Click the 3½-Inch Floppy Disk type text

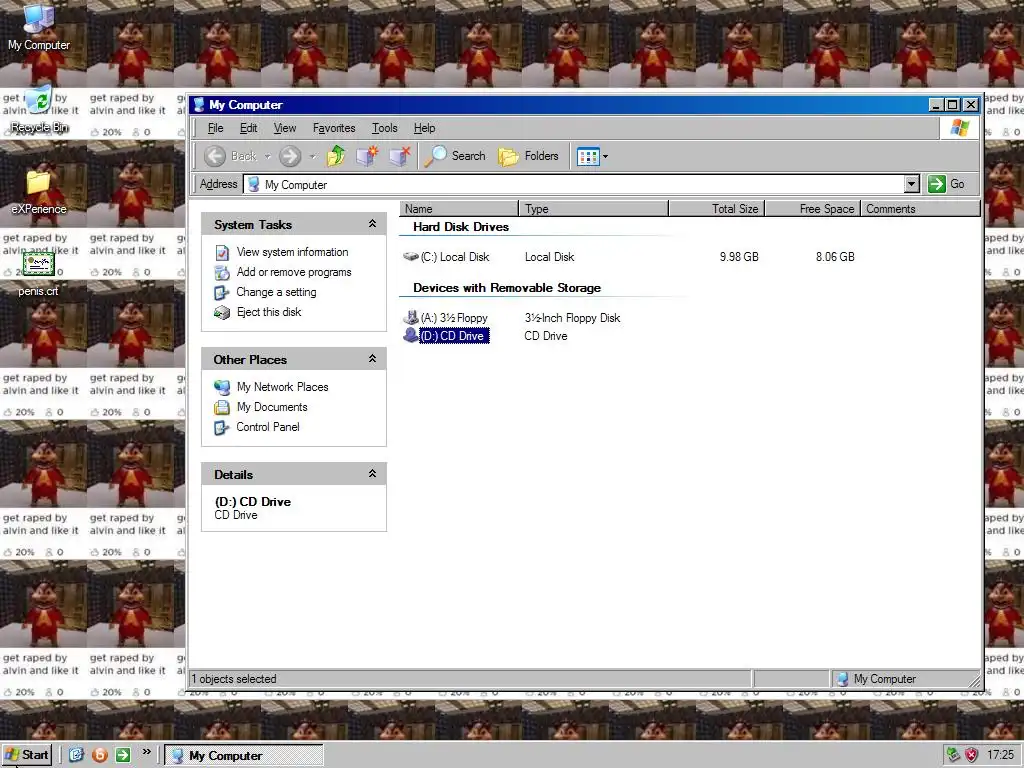coord(573,318)
